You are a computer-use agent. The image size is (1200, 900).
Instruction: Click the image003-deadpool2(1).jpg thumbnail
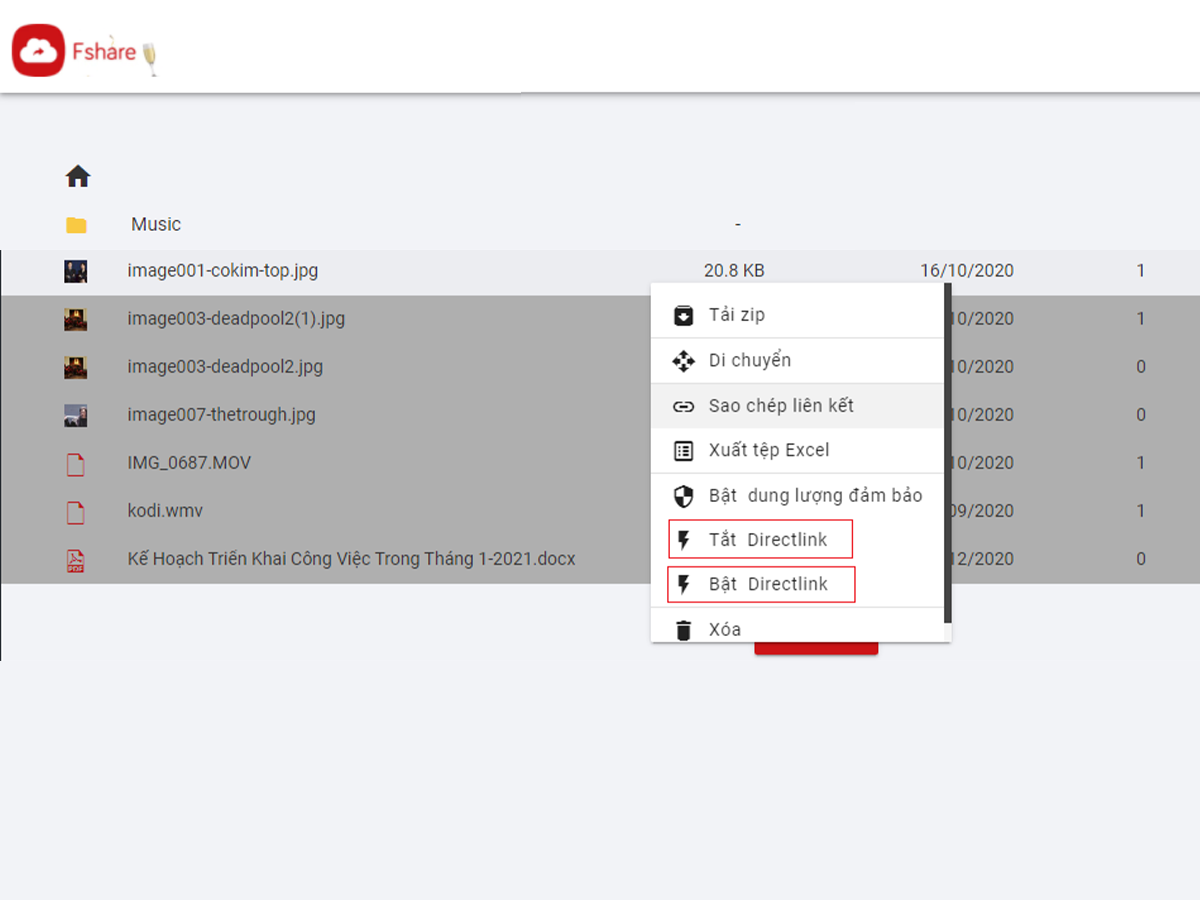pyautogui.click(x=75, y=320)
